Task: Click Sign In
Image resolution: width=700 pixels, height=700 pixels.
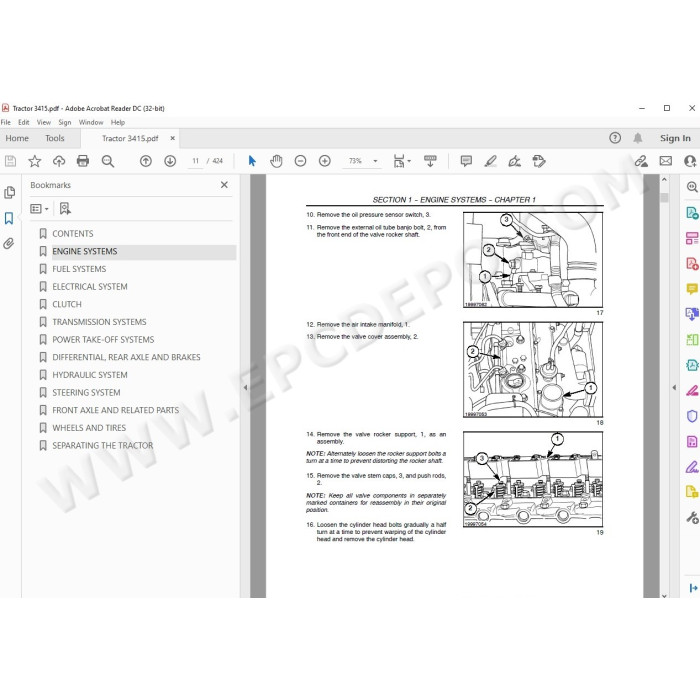Action: (675, 138)
